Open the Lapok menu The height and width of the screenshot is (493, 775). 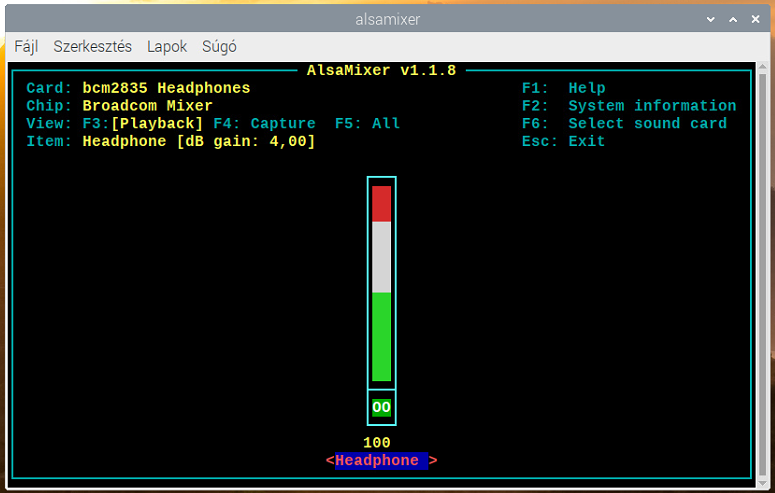[167, 46]
